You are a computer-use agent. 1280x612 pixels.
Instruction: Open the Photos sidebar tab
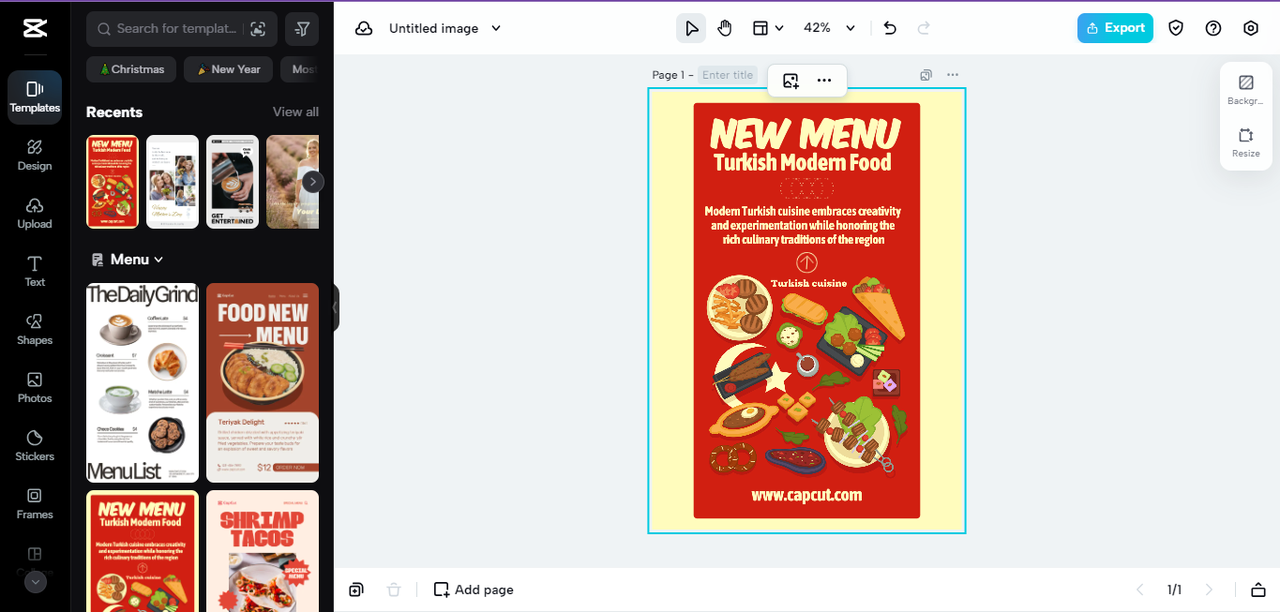35,387
